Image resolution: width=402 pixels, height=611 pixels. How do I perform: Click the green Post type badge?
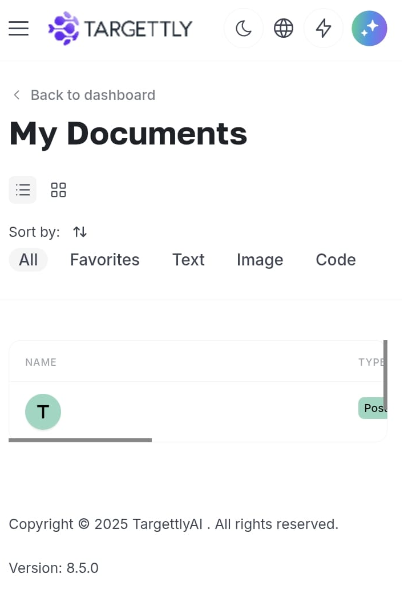pyautogui.click(x=372, y=408)
